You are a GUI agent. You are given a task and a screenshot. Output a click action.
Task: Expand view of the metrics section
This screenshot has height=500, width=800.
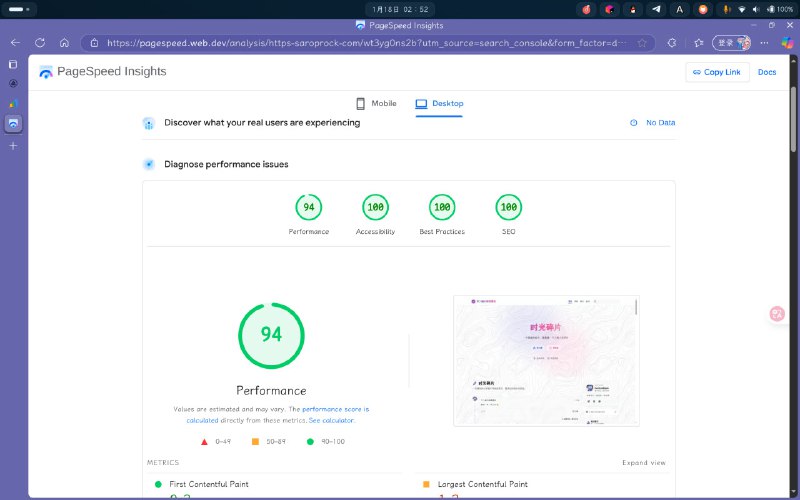coord(643,463)
